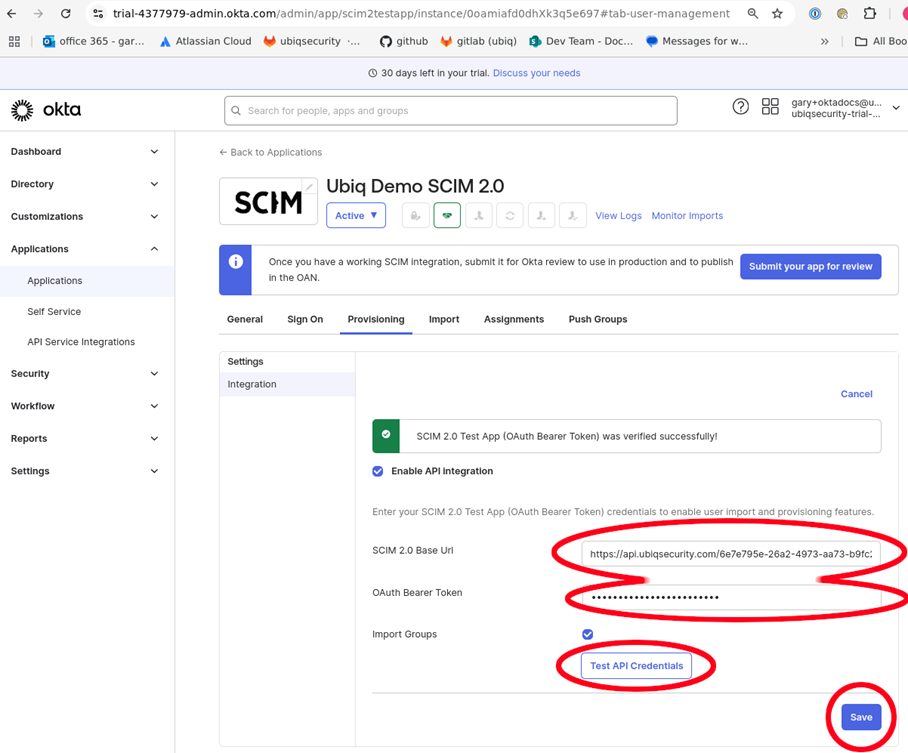This screenshot has height=753, width=908.
Task: Click the user icon left of sync icon
Action: (x=478, y=215)
